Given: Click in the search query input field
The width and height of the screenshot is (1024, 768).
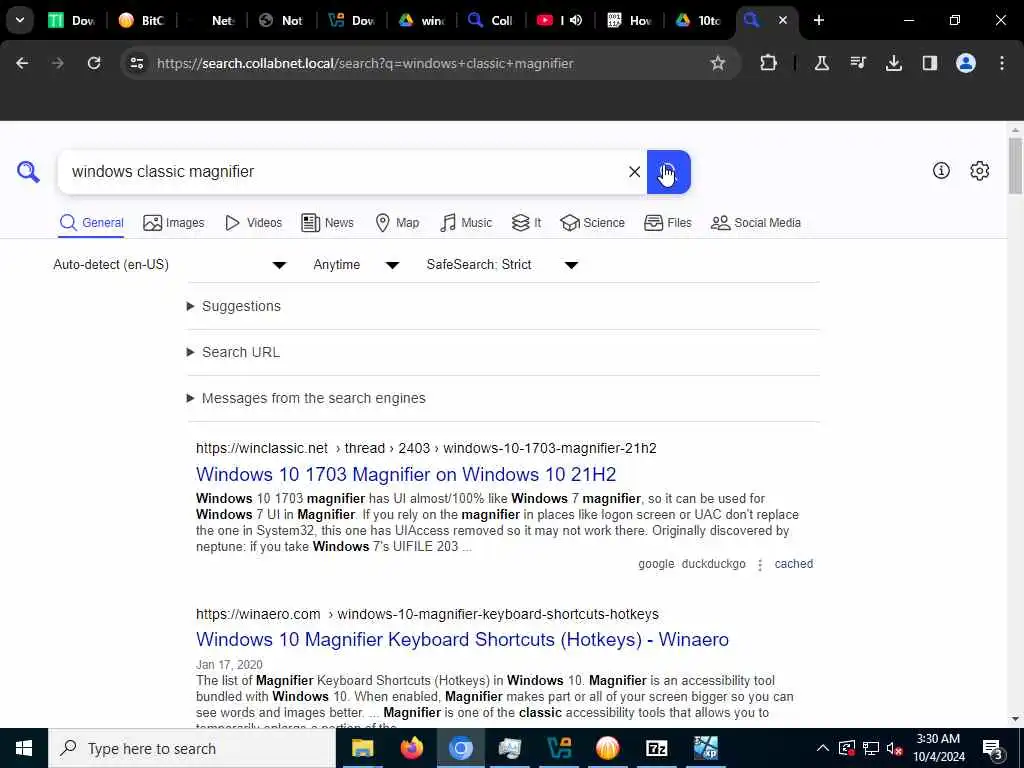Looking at the screenshot, I should 346,172.
